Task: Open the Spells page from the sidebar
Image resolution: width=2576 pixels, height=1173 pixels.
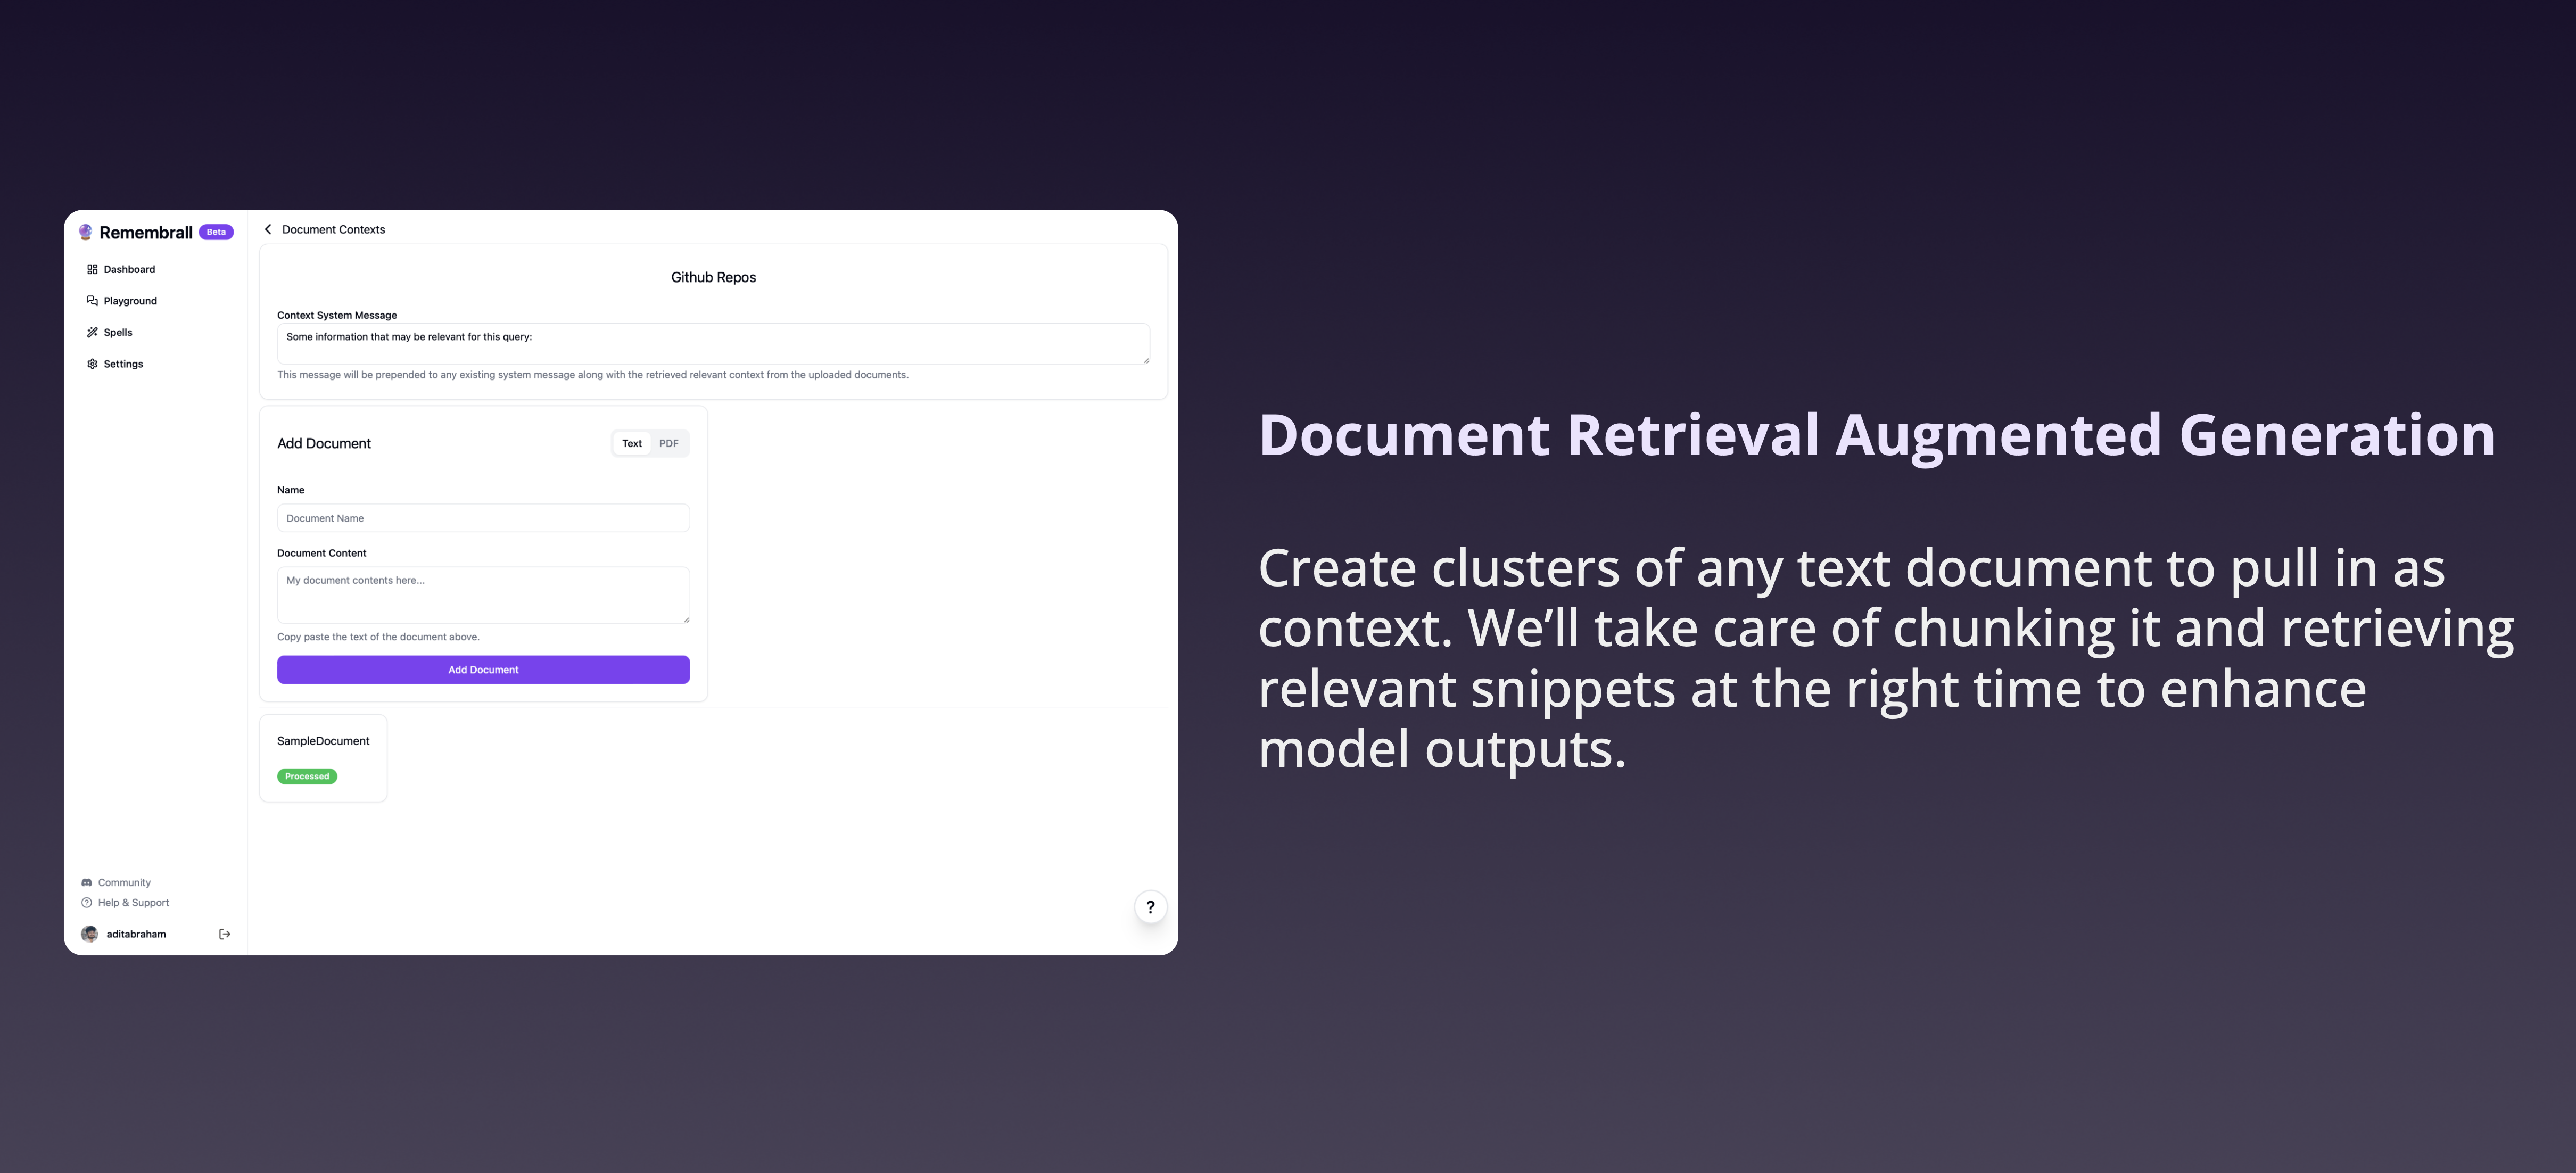Action: [x=118, y=333]
